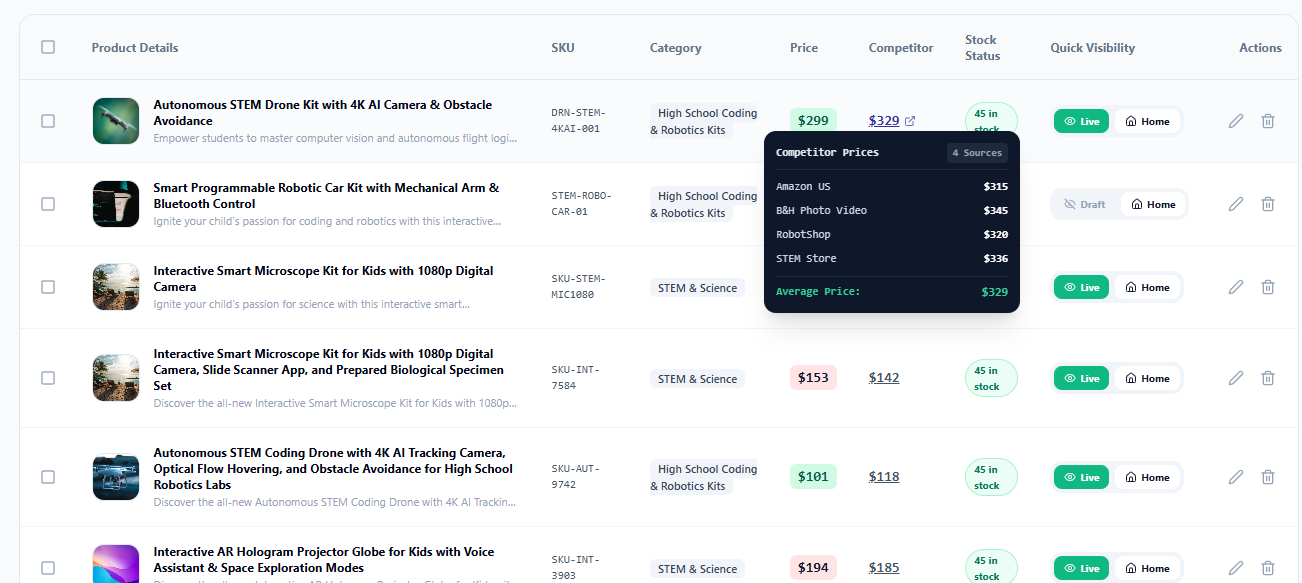Open the $329 competitor price link
This screenshot has width=1302, height=583.
point(884,121)
